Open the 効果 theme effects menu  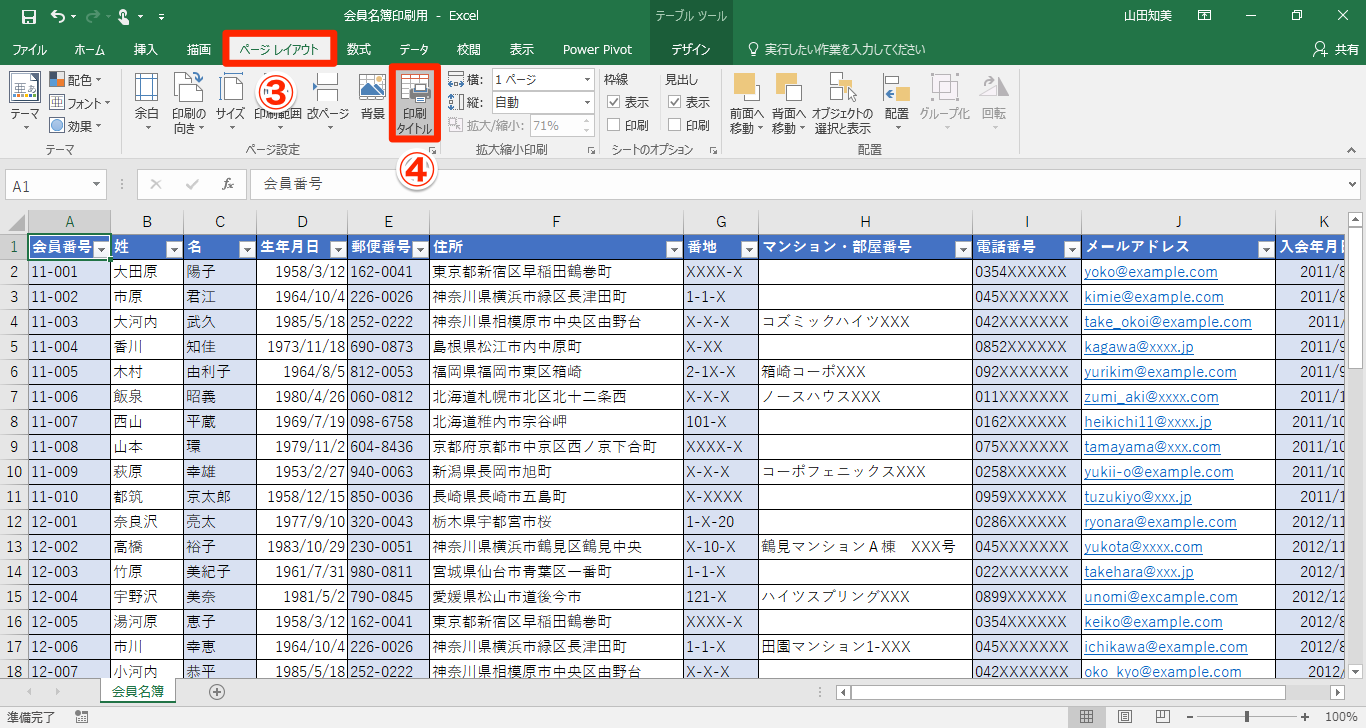coord(75,126)
